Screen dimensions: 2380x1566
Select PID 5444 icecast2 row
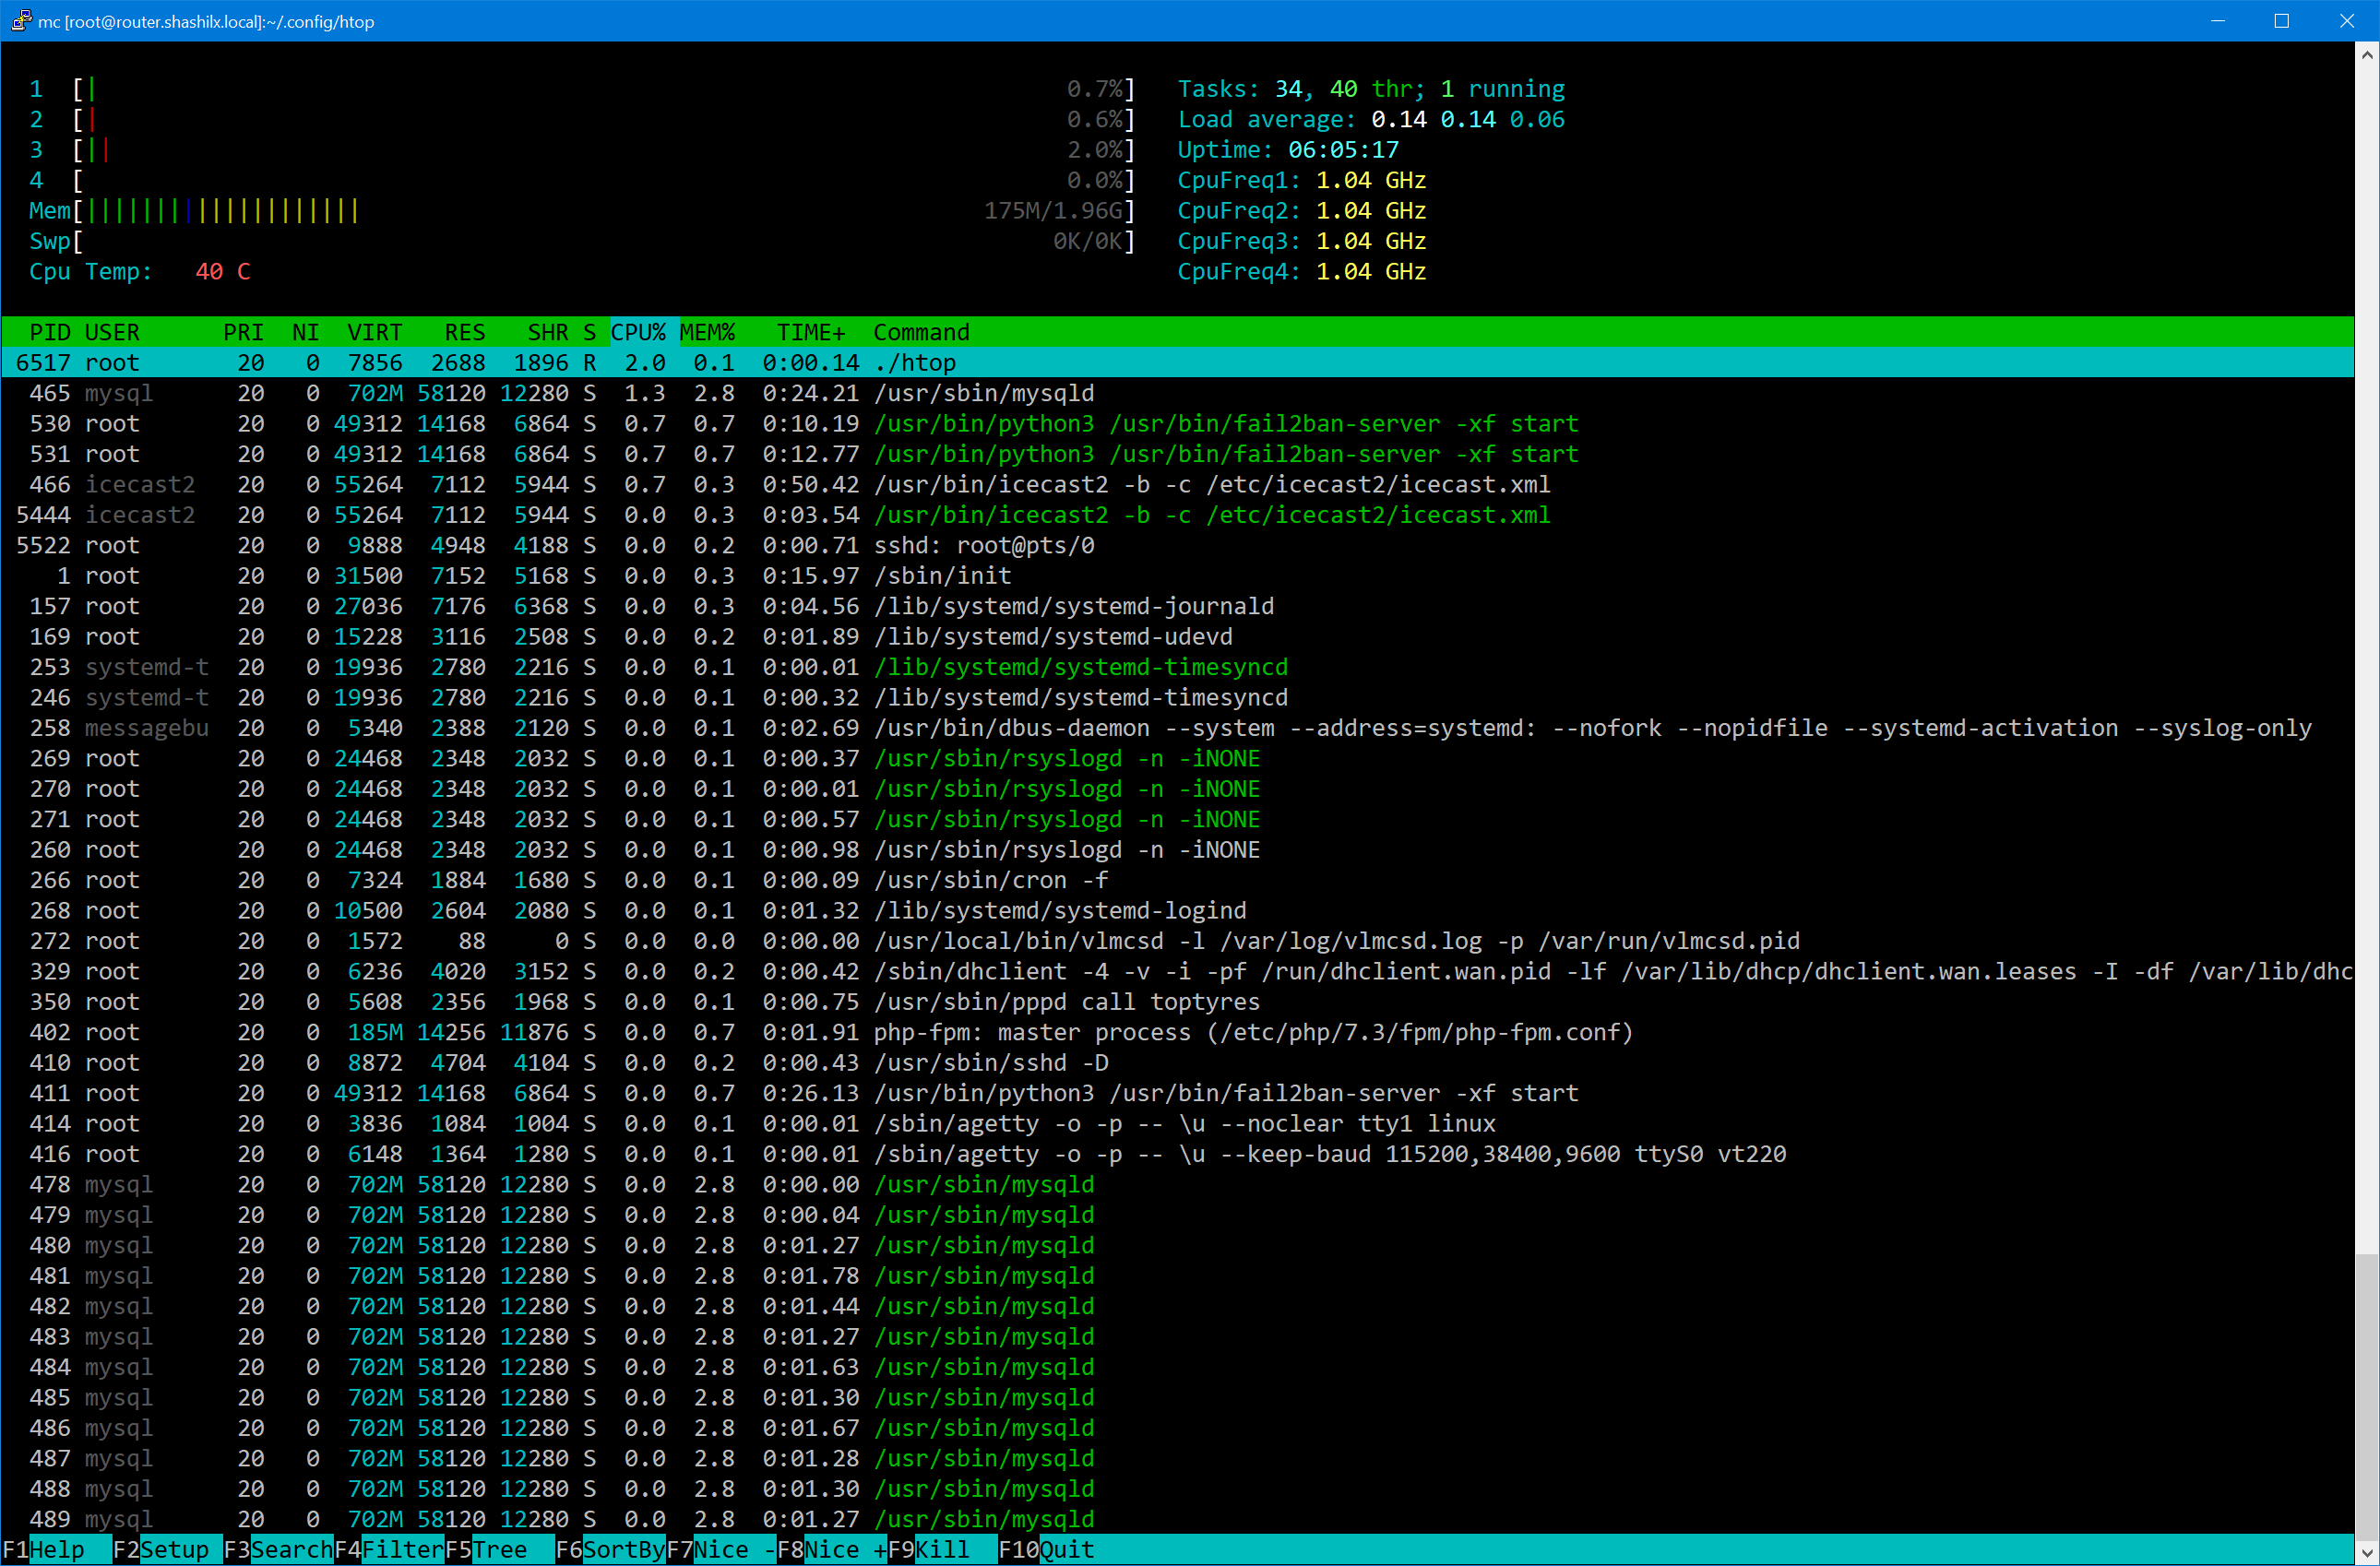point(1177,515)
